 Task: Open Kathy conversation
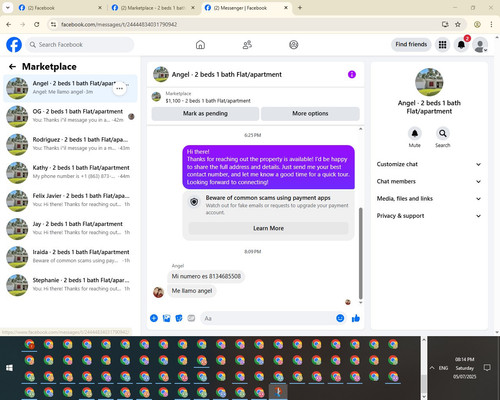pyautogui.click(x=70, y=173)
